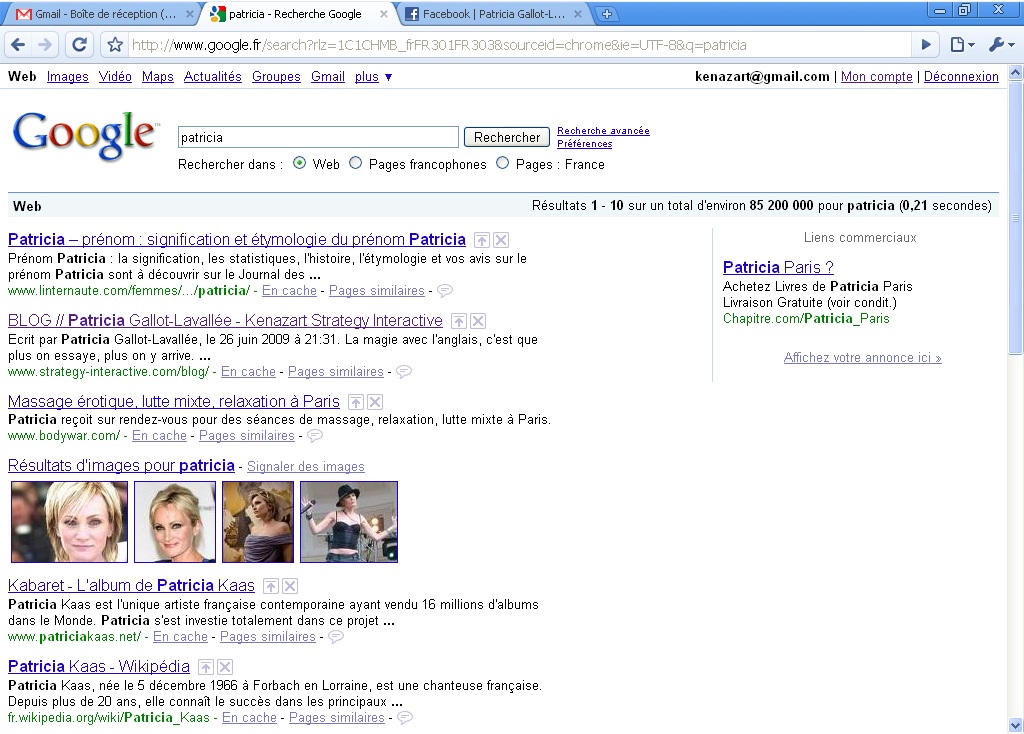The height and width of the screenshot is (734, 1024).
Task: Select the Web search scope radio button
Action: click(x=299, y=163)
